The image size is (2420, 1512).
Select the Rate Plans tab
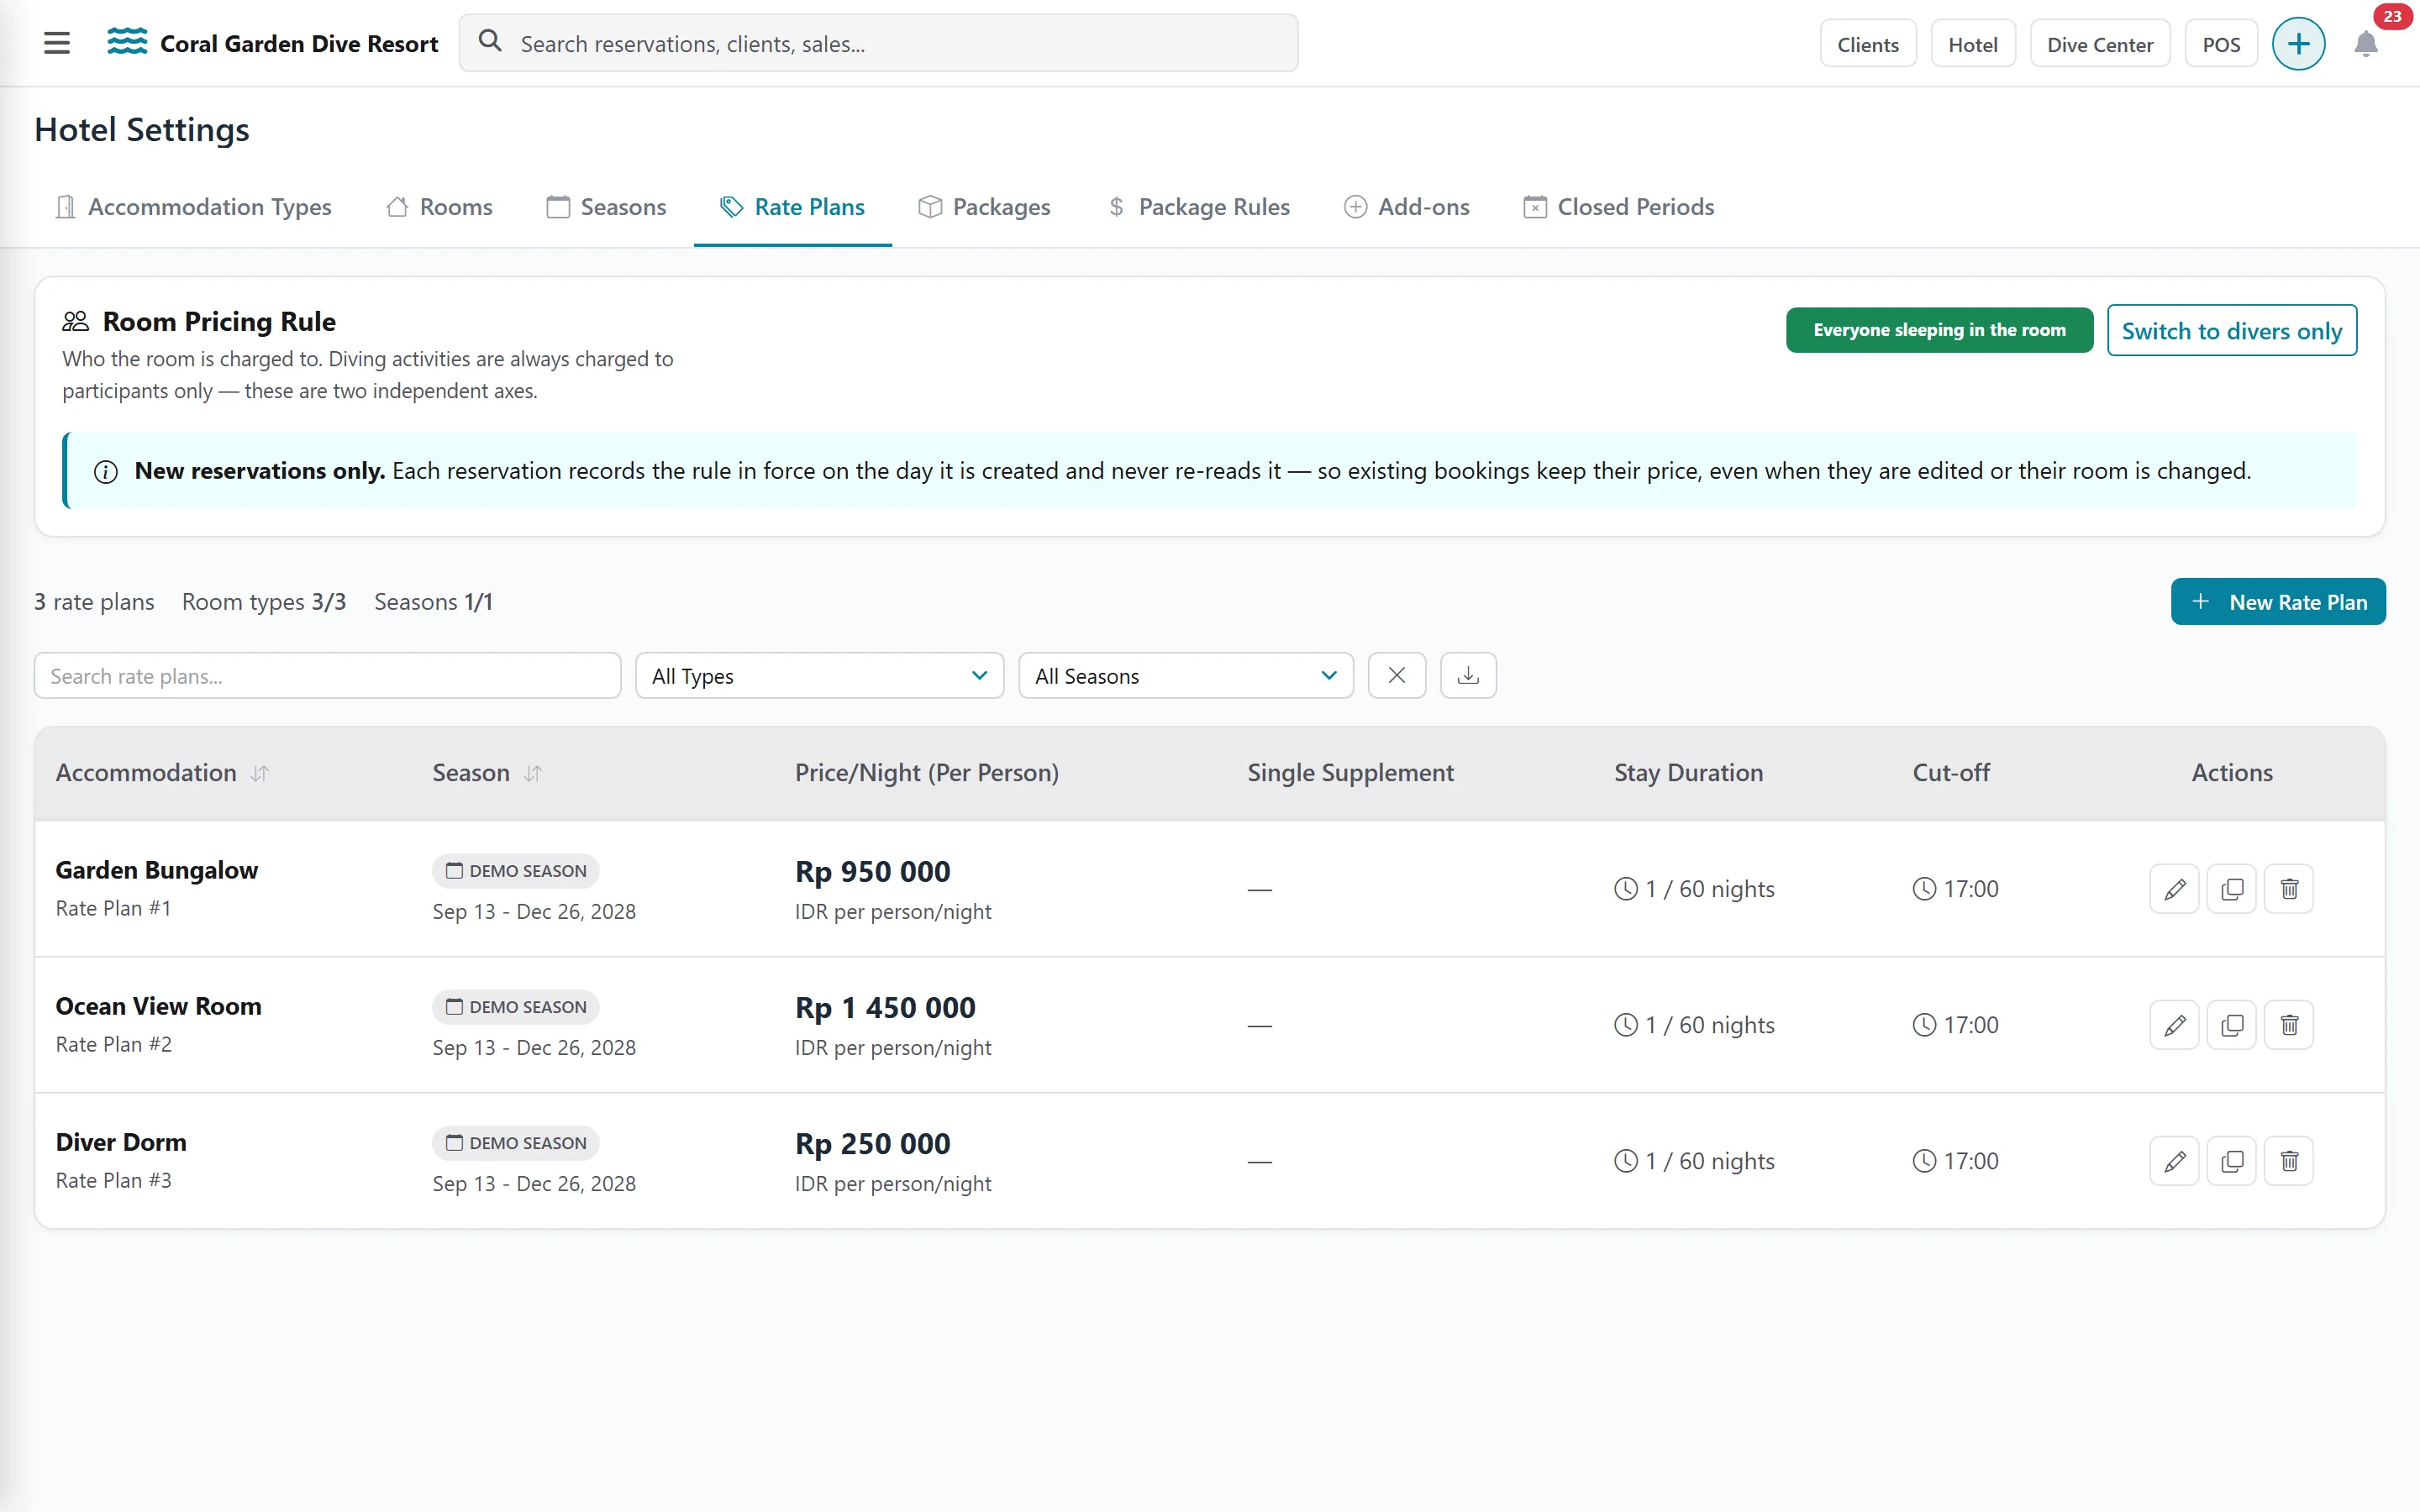[792, 207]
